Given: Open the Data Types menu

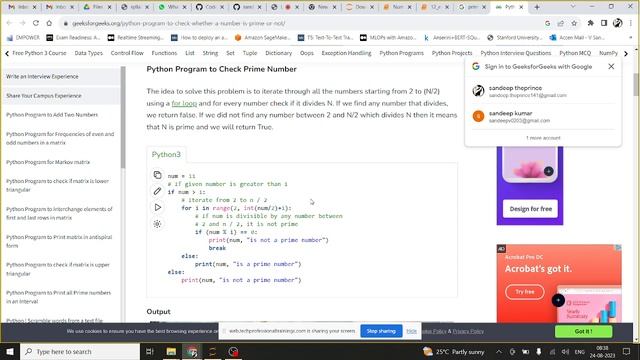Looking at the screenshot, I should click(x=89, y=53).
